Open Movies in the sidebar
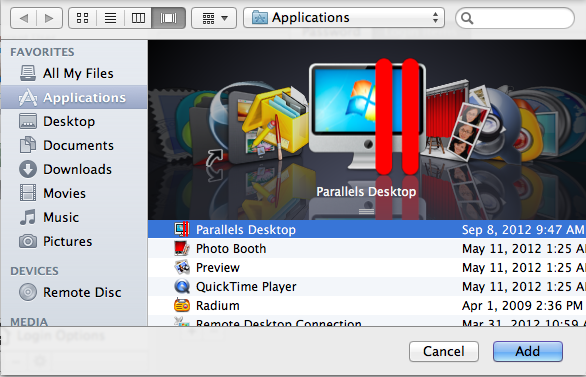This screenshot has width=586, height=377. point(74,193)
